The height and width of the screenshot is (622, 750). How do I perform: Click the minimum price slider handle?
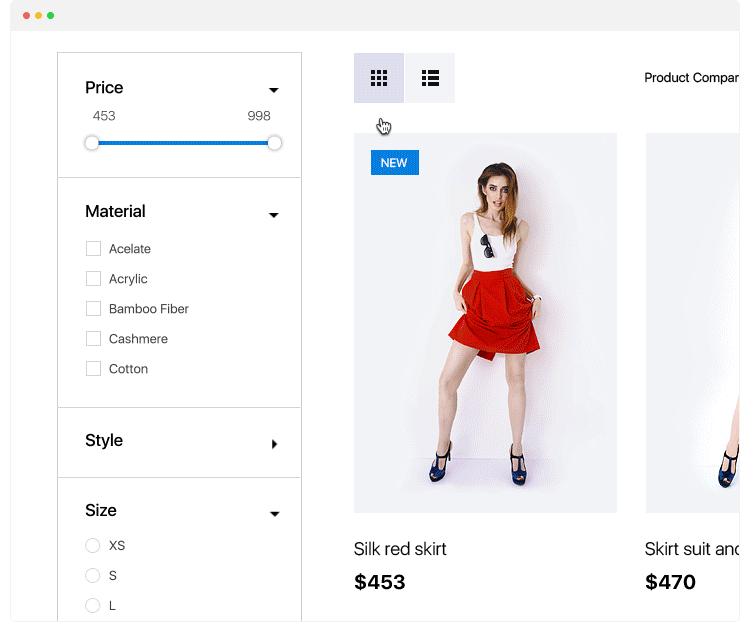click(91, 143)
